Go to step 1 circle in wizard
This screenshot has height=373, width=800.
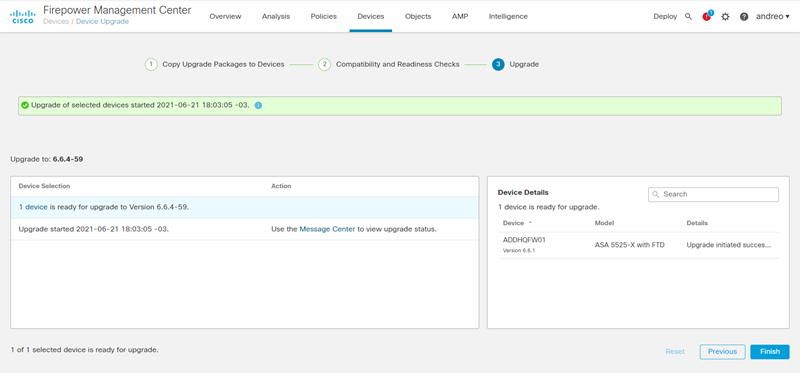[151, 65]
